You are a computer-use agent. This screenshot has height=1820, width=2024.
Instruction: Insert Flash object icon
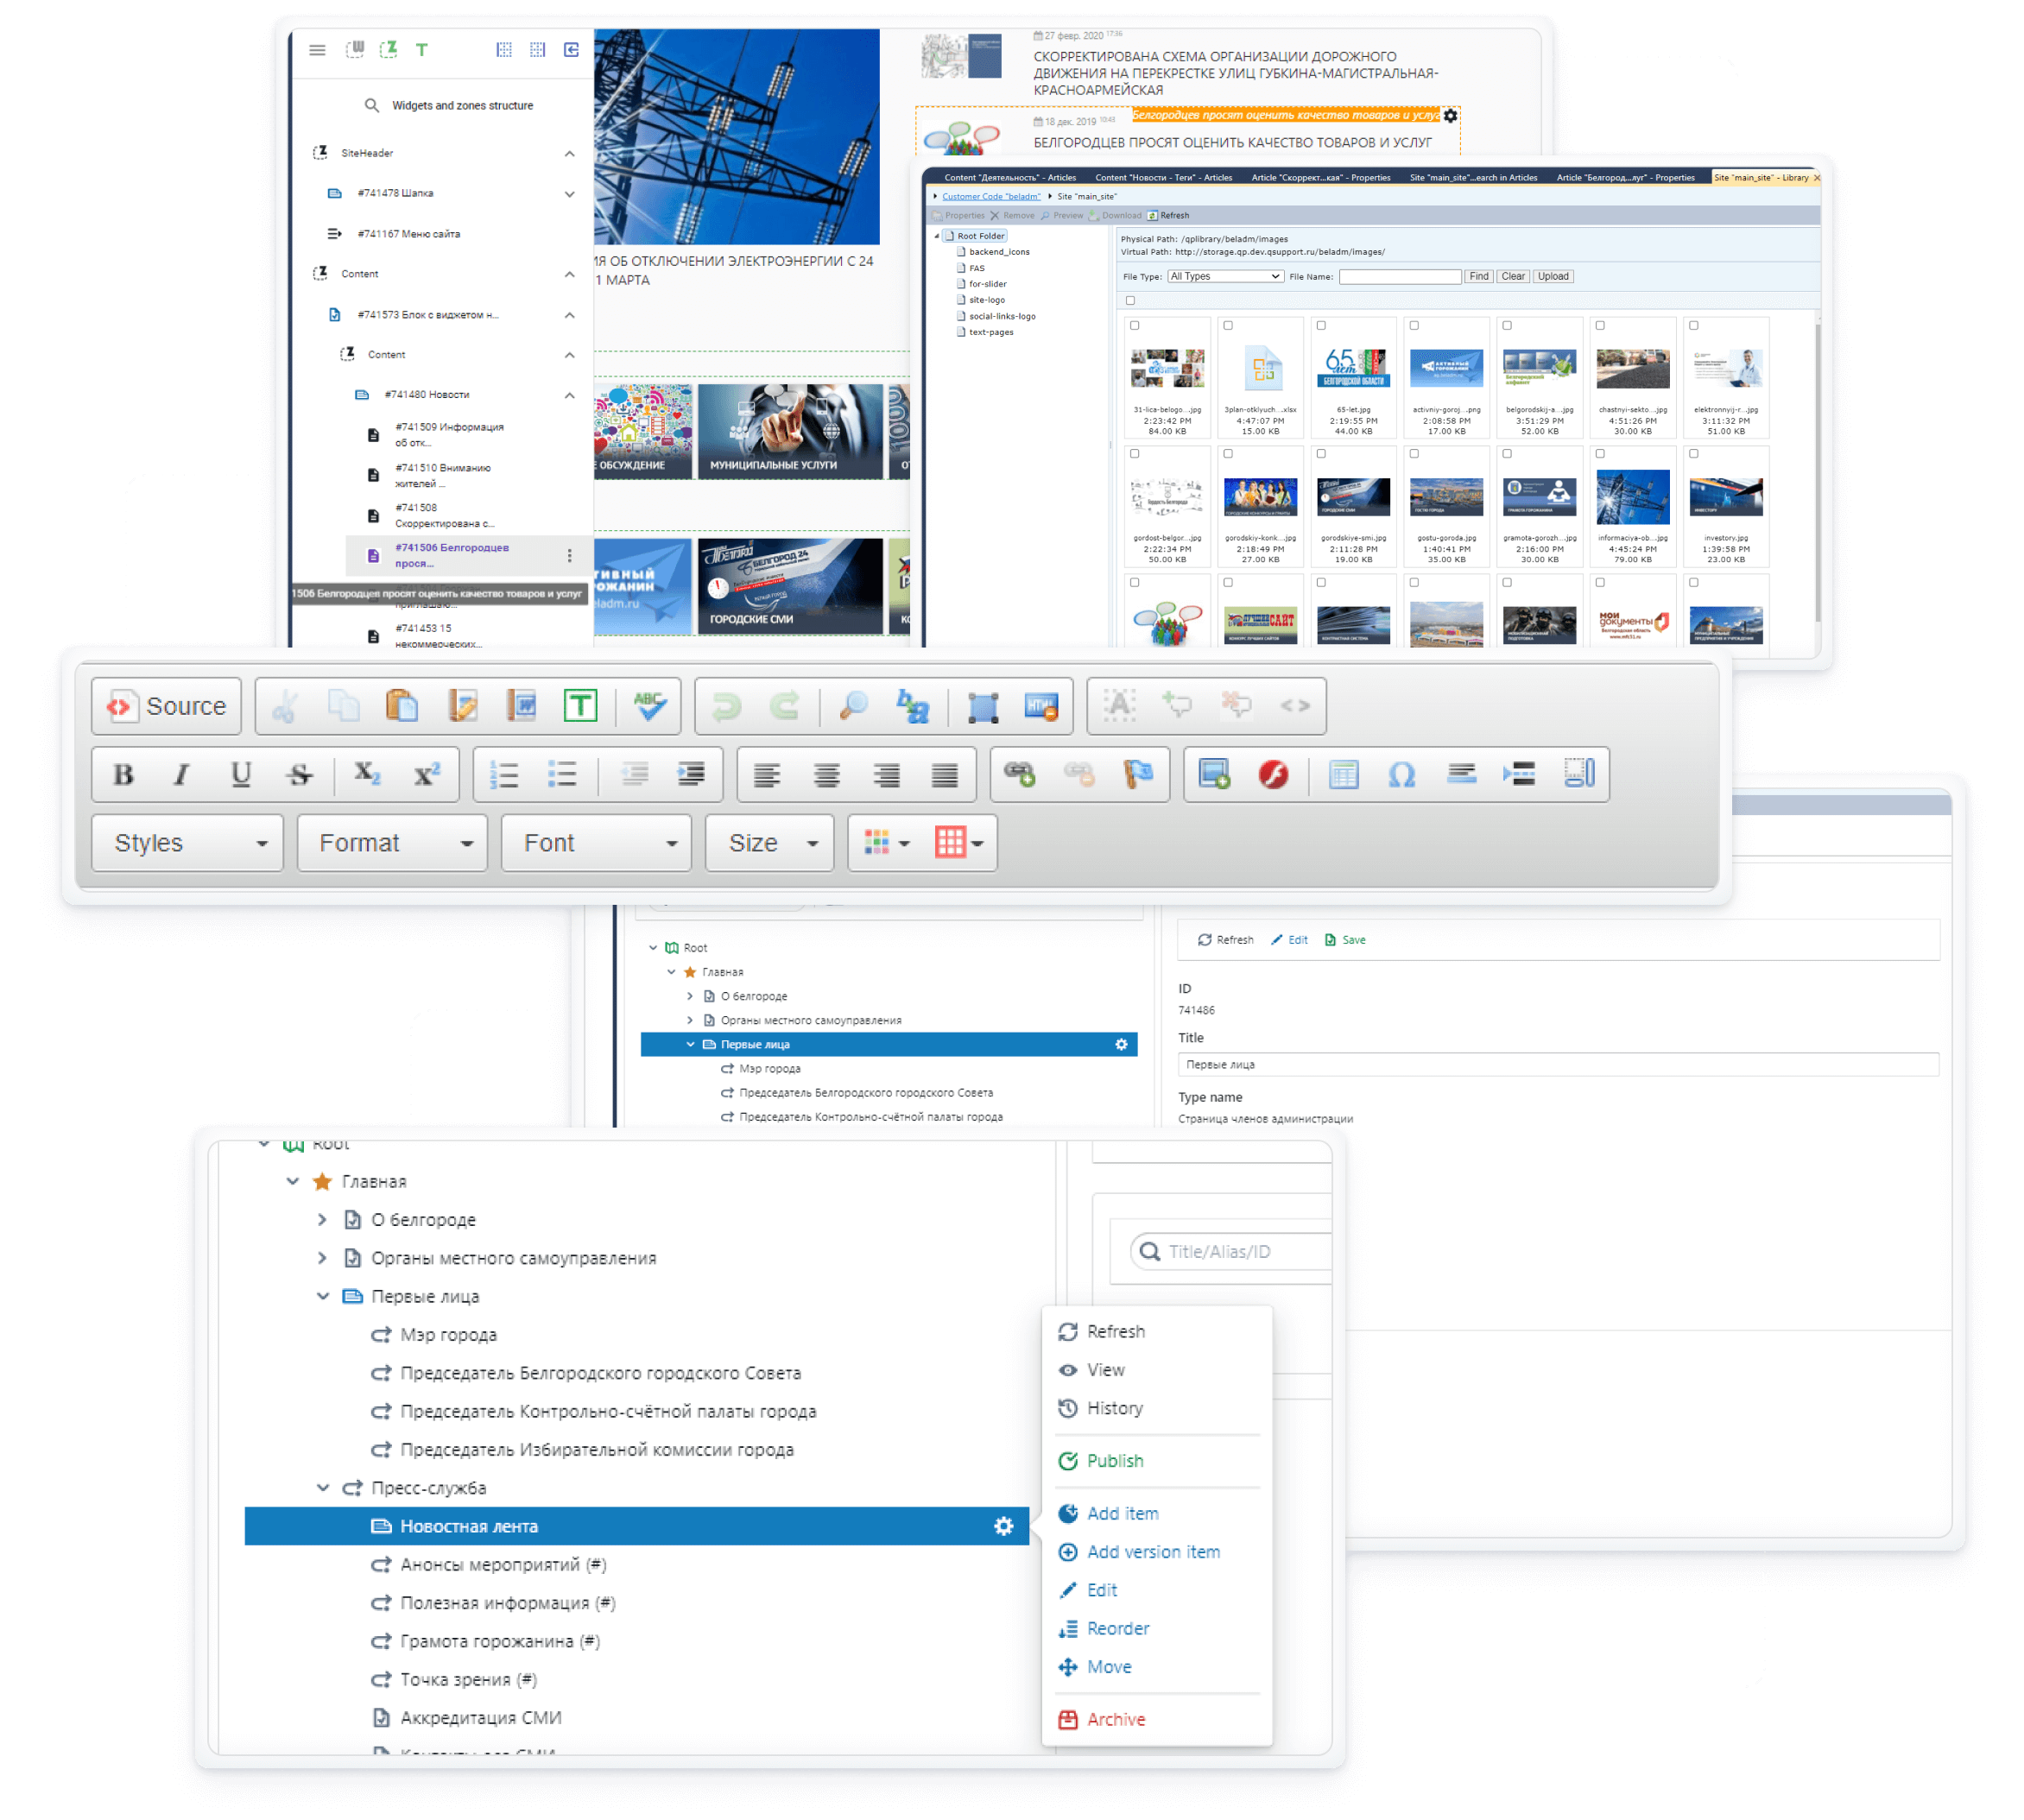click(x=1274, y=775)
